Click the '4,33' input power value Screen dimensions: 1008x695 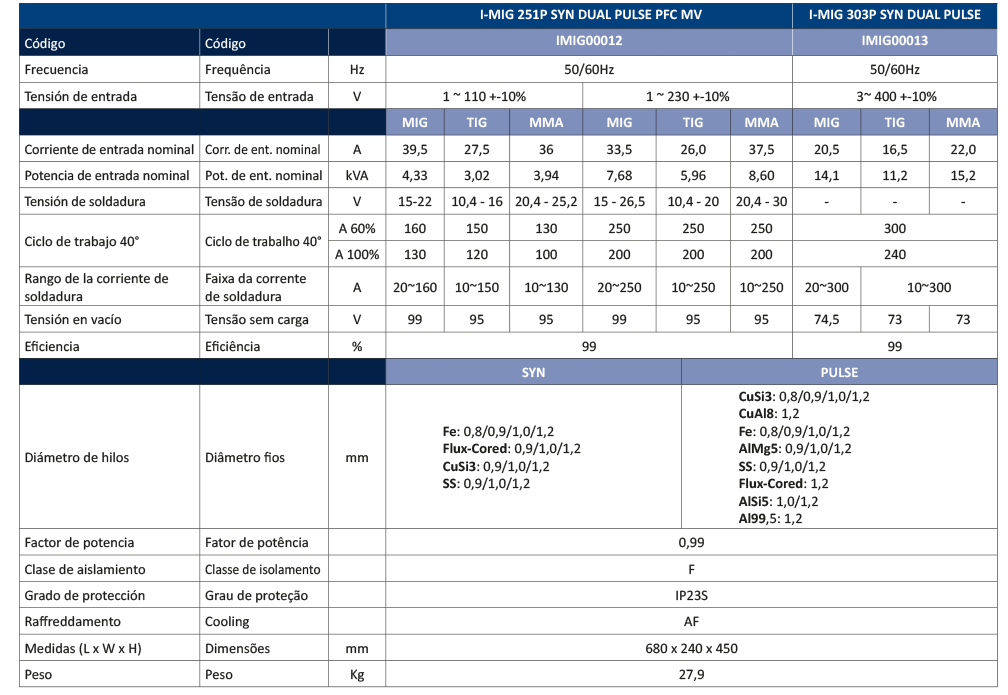(x=415, y=176)
